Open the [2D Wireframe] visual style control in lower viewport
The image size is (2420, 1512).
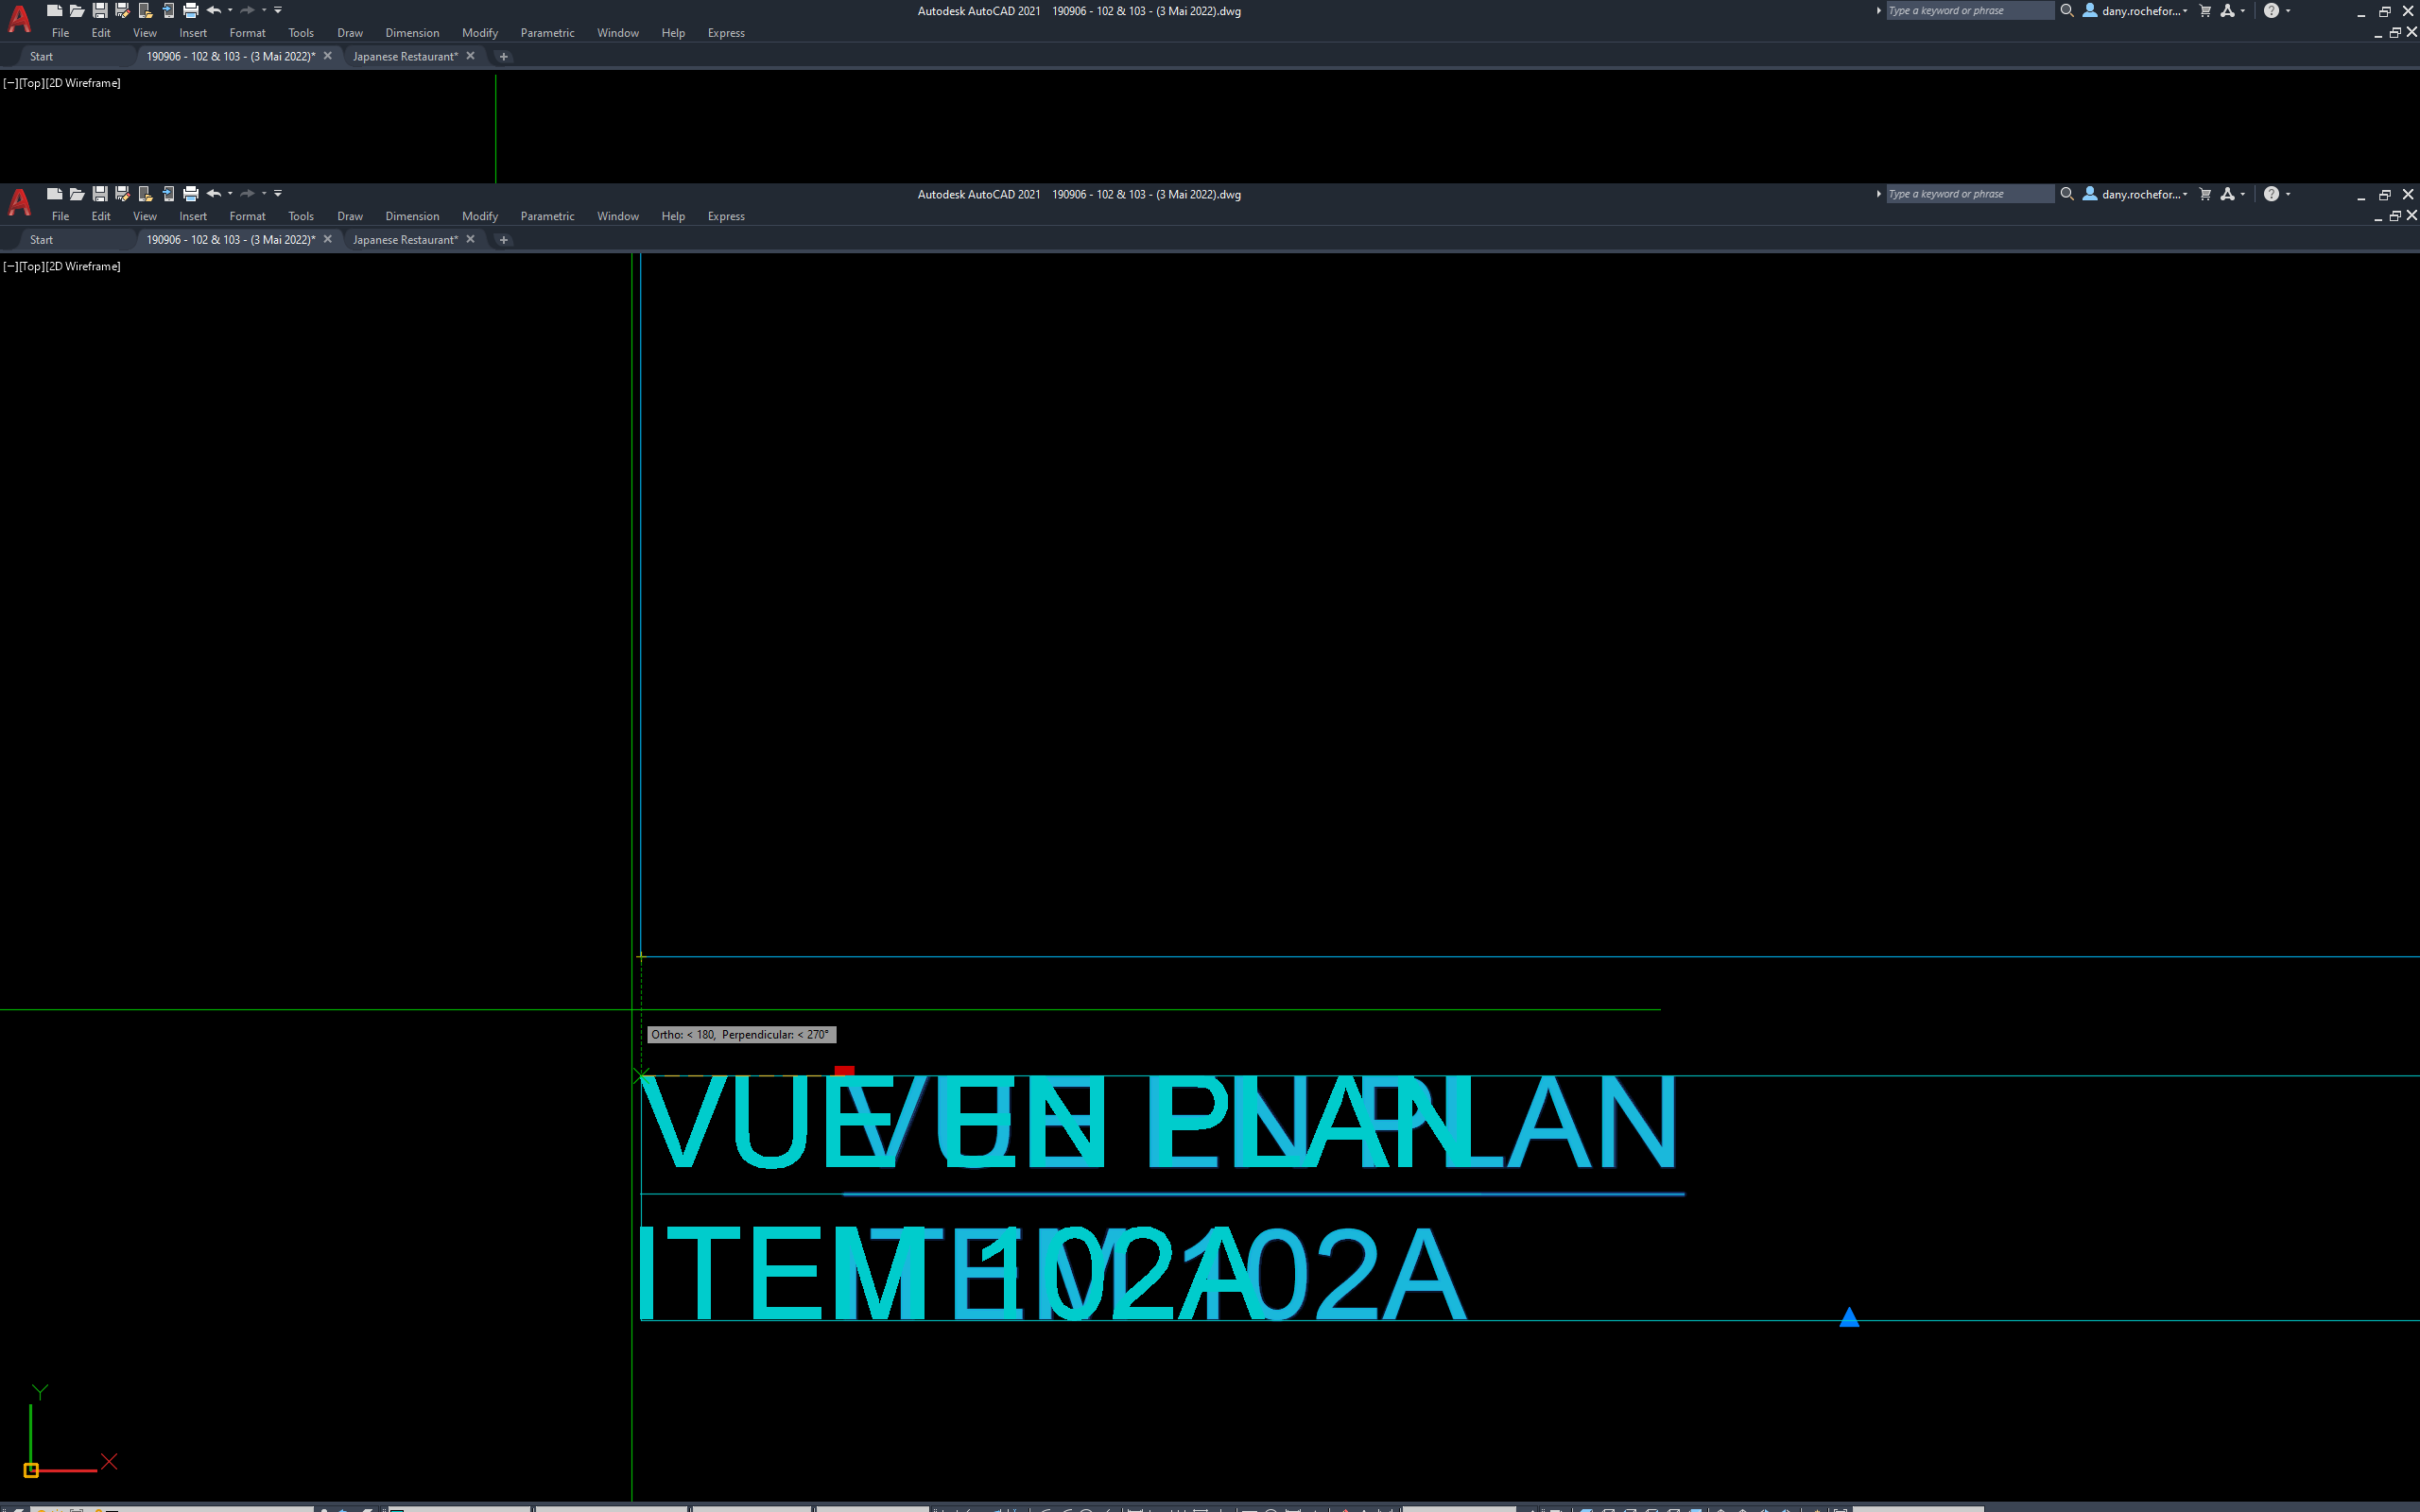pyautogui.click(x=85, y=266)
